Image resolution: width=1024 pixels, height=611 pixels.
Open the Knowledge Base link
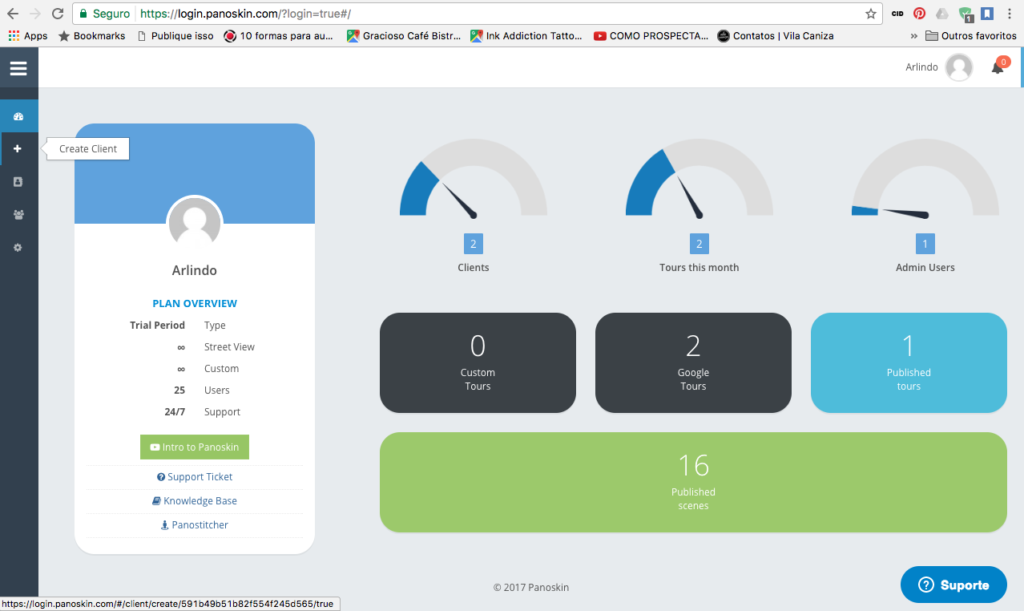point(194,501)
